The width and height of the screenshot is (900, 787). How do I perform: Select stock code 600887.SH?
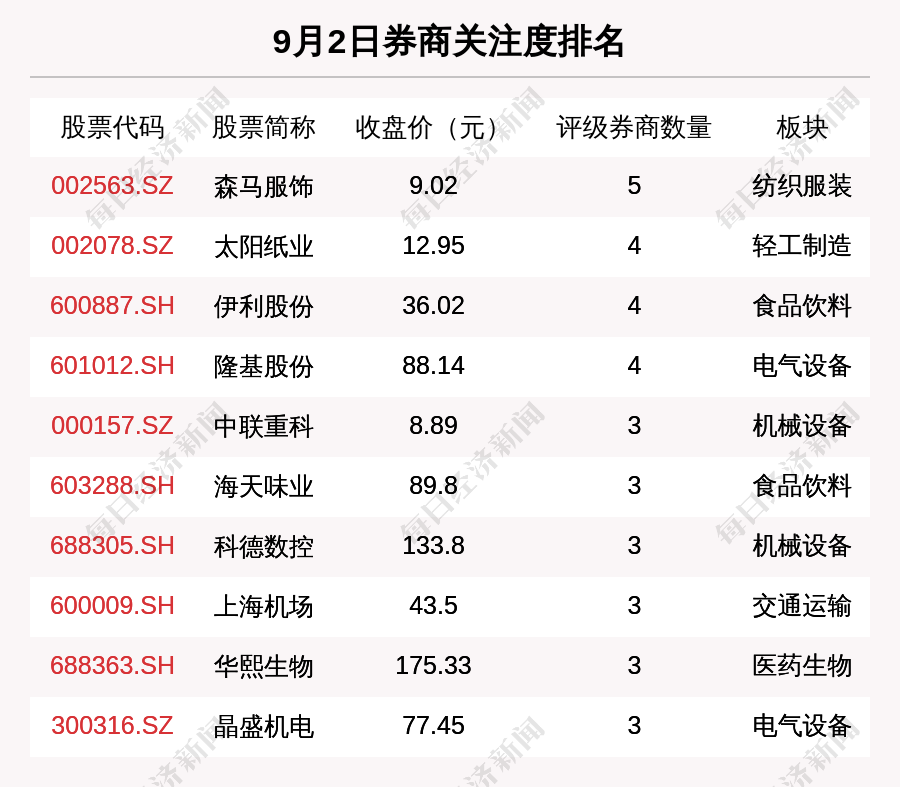pyautogui.click(x=112, y=305)
